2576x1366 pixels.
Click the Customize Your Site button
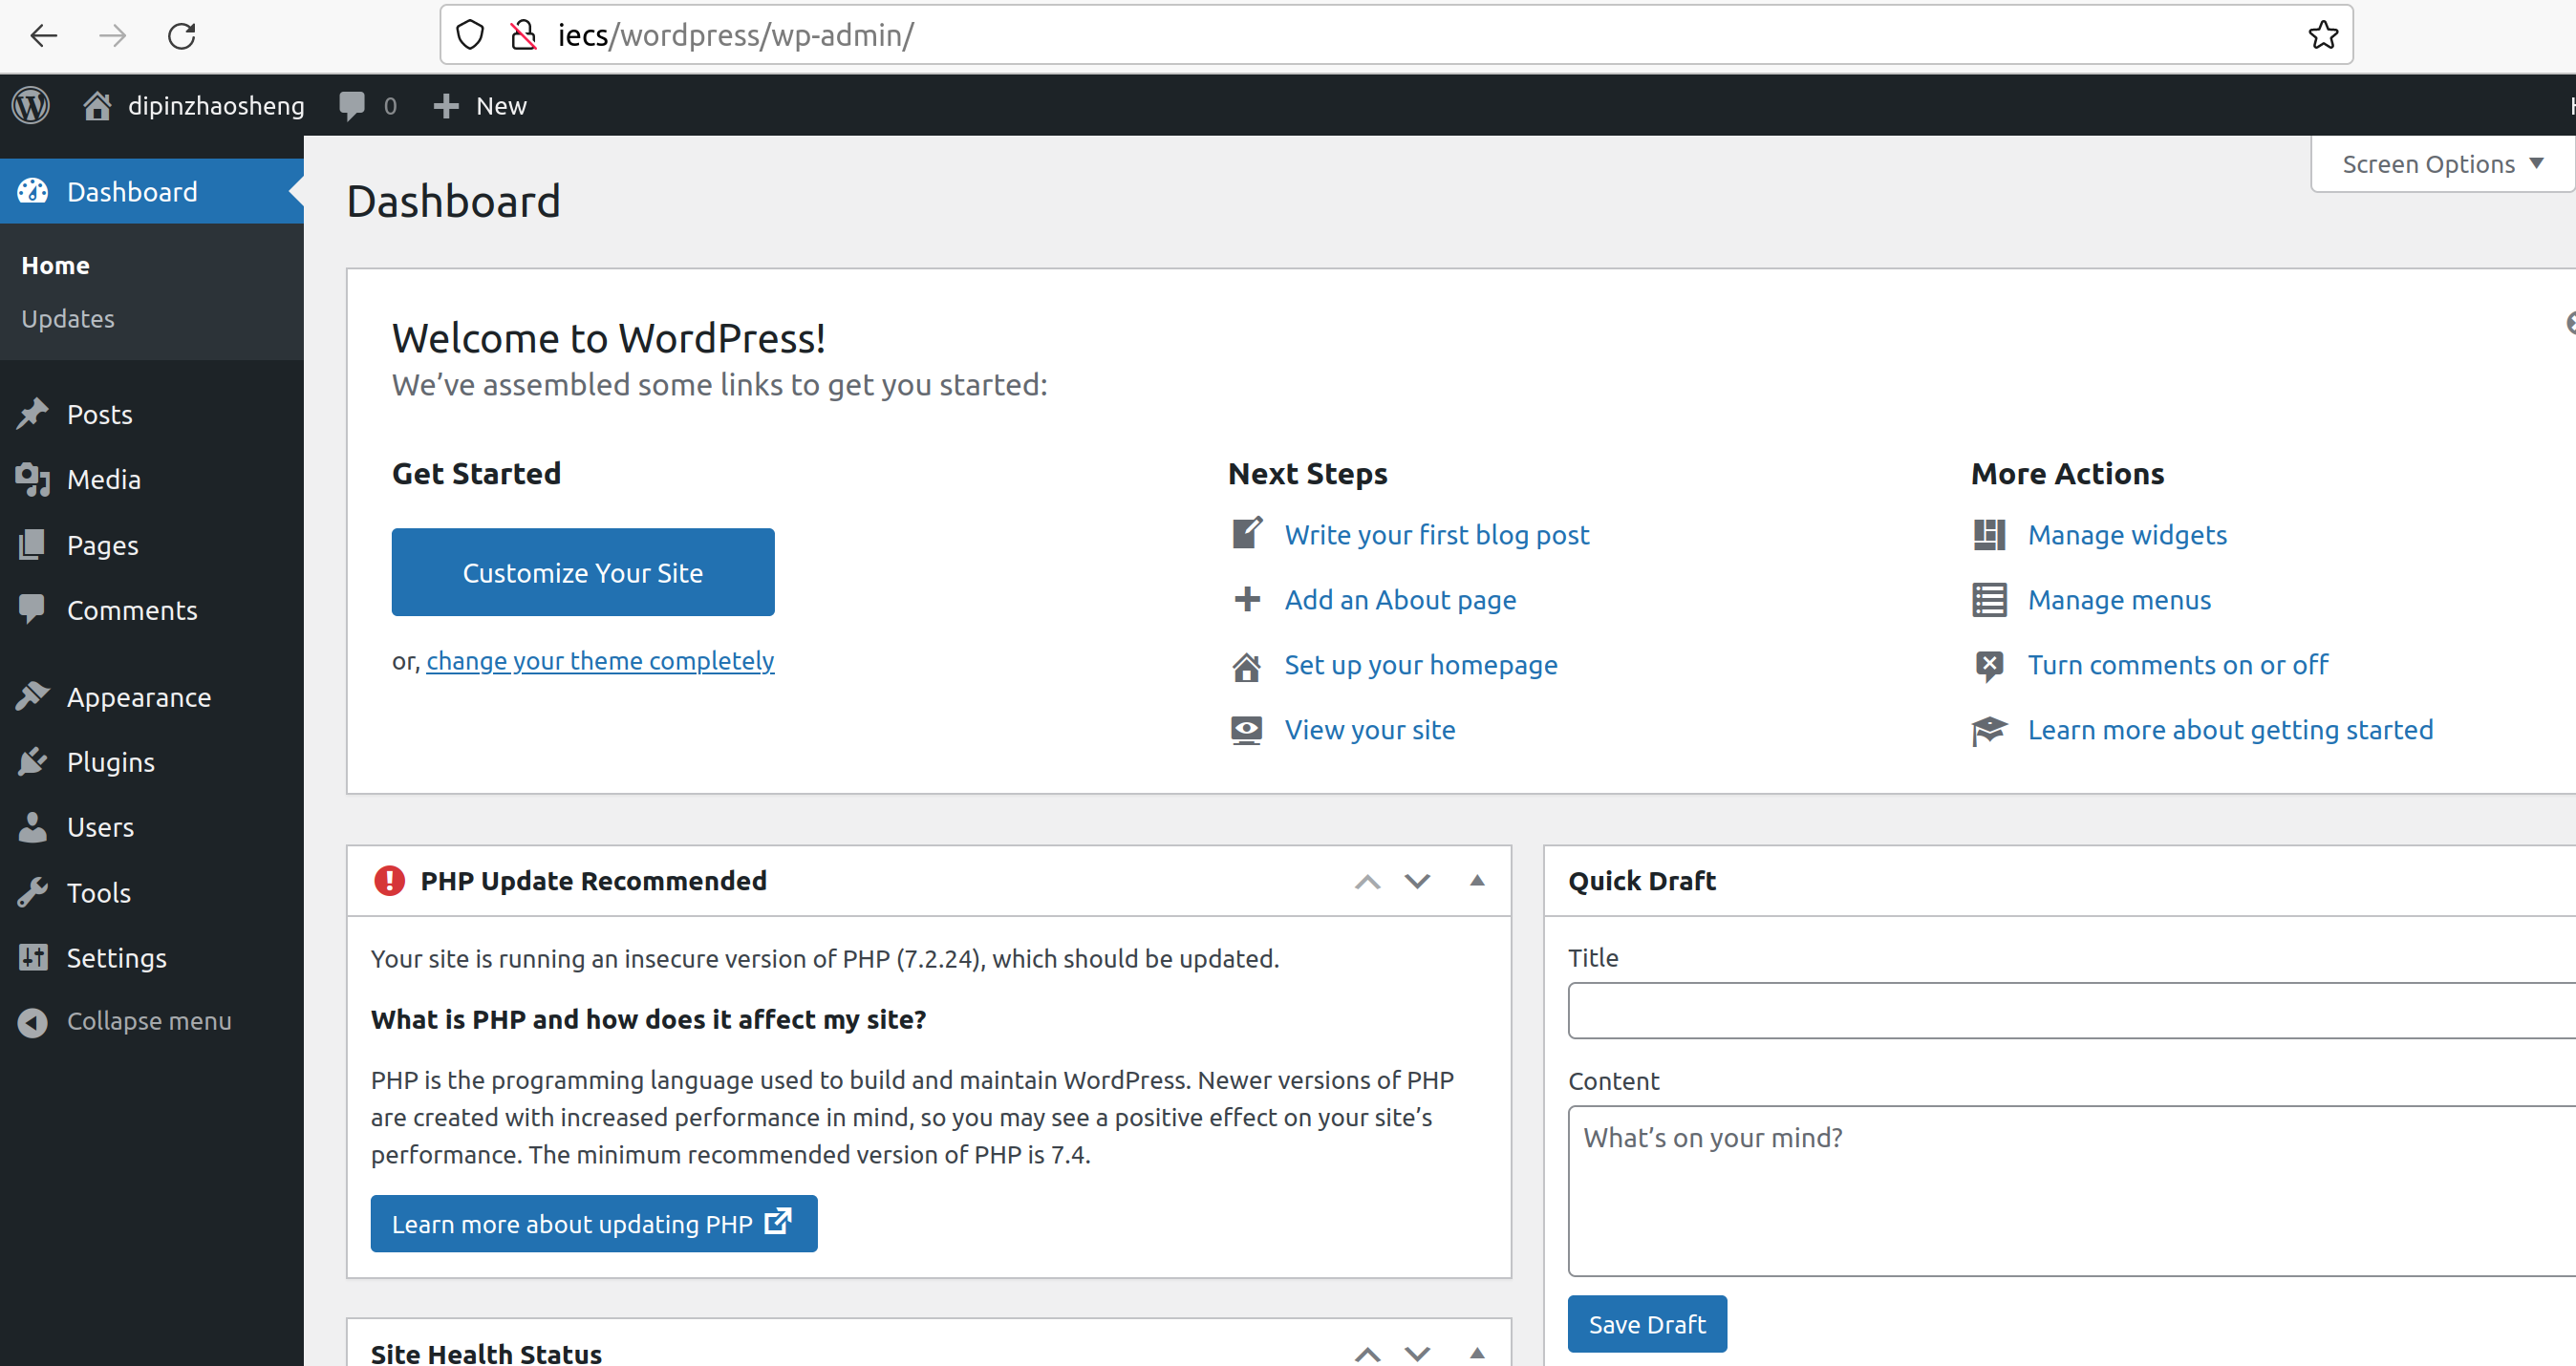point(583,572)
